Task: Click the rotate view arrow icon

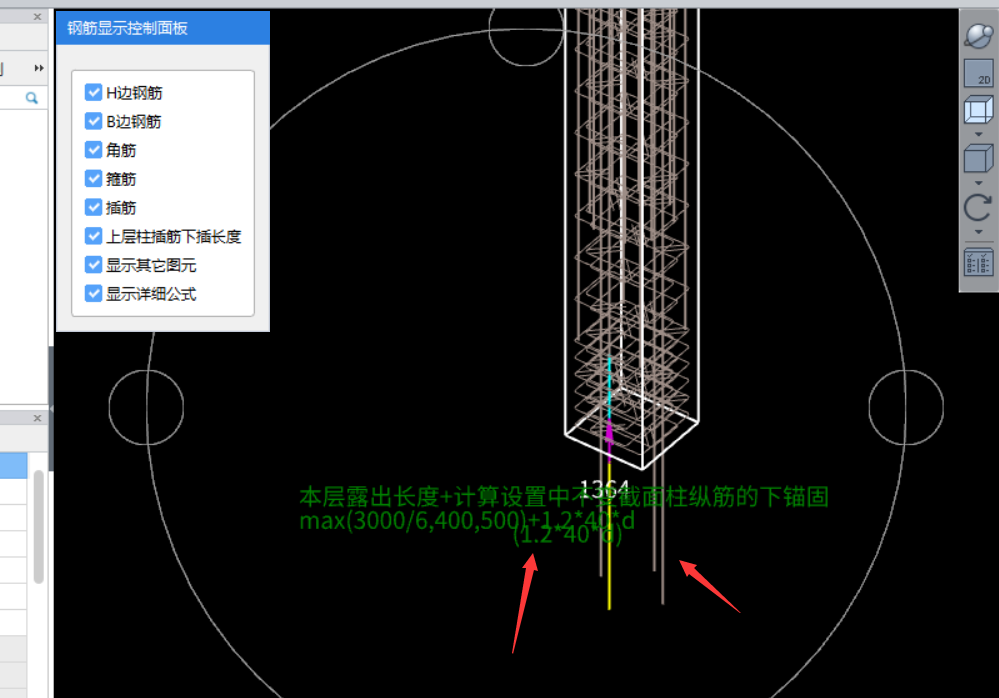Action: pyautogui.click(x=977, y=208)
